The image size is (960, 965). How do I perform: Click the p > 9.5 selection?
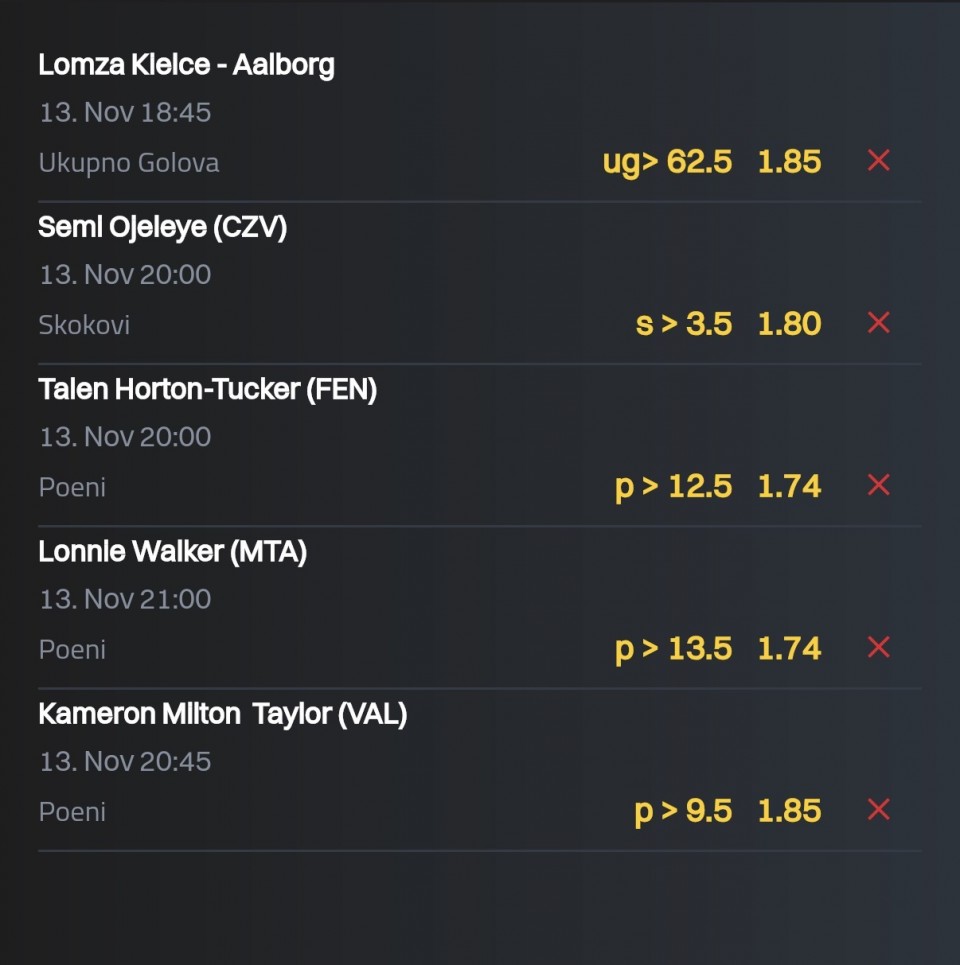[683, 811]
